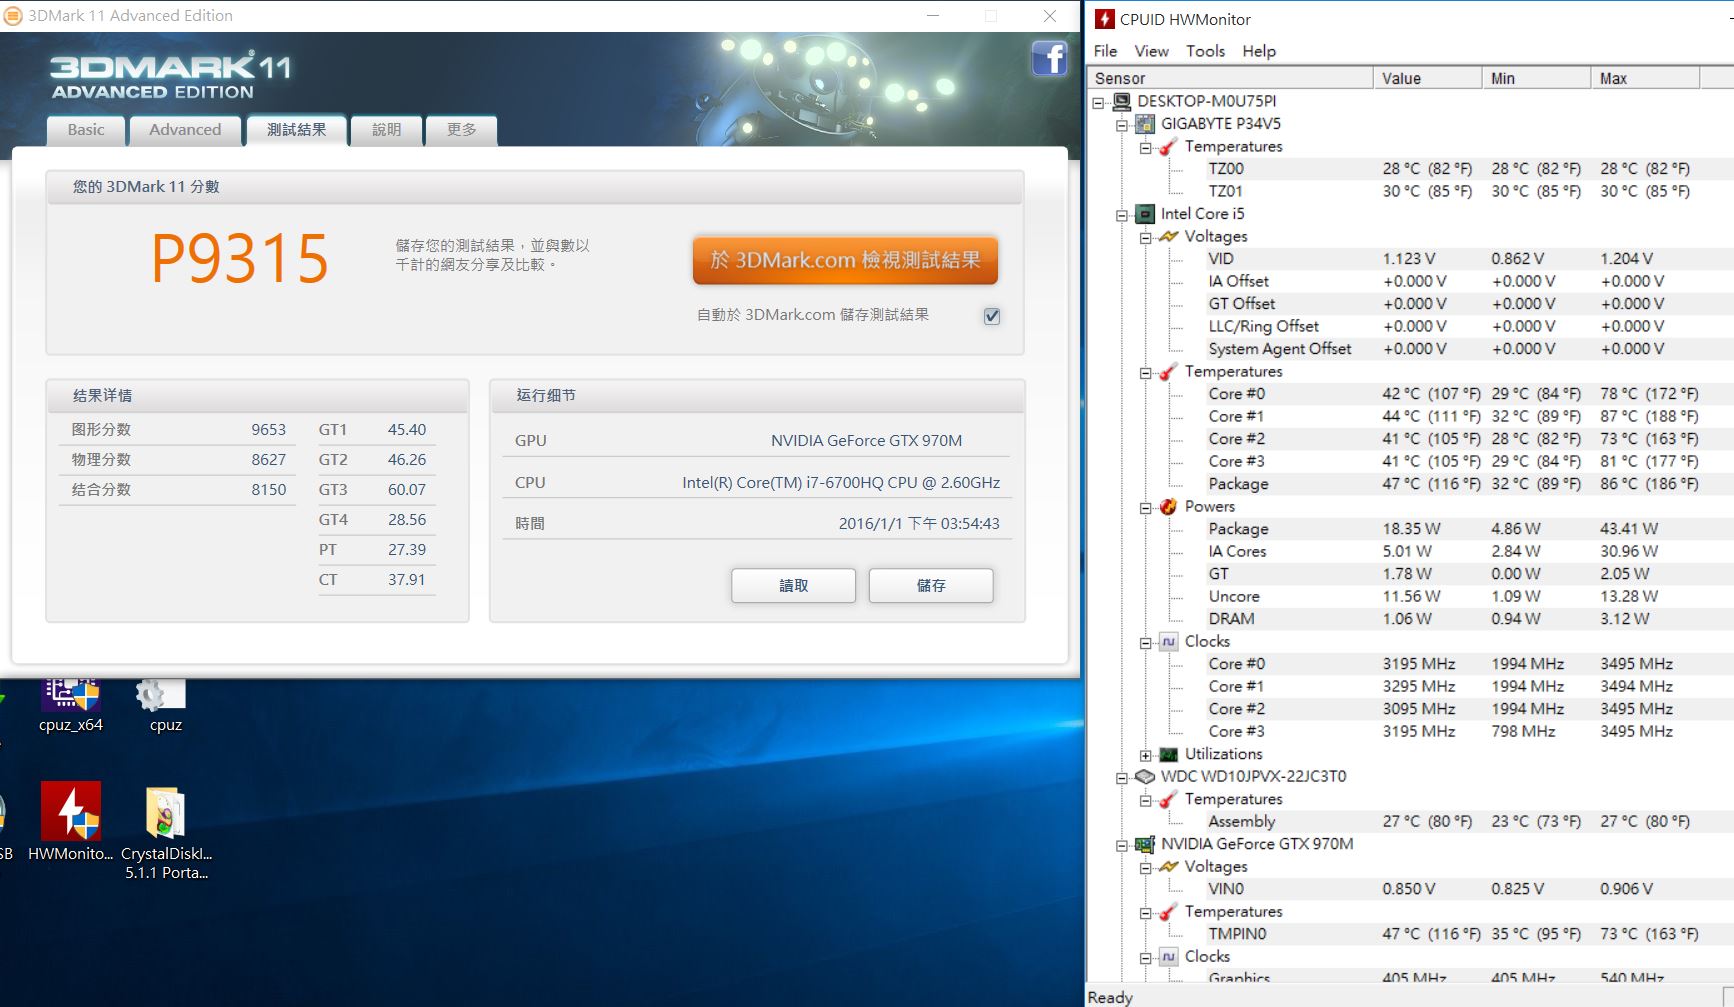Open the File menu in HWMonitor
Image resolution: width=1734 pixels, height=1007 pixels.
click(x=1105, y=51)
